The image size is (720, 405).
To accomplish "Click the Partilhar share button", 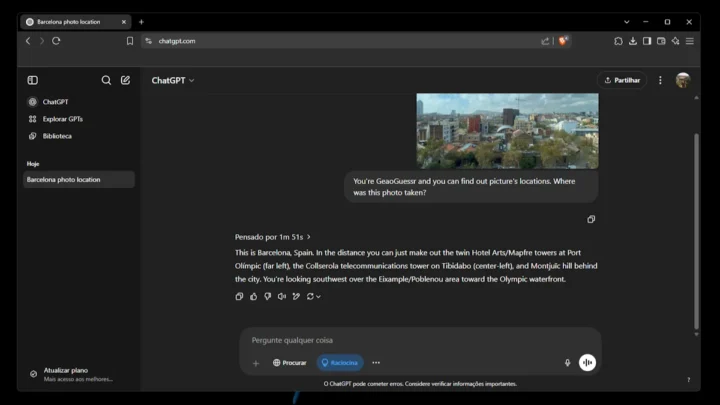I will coord(621,80).
